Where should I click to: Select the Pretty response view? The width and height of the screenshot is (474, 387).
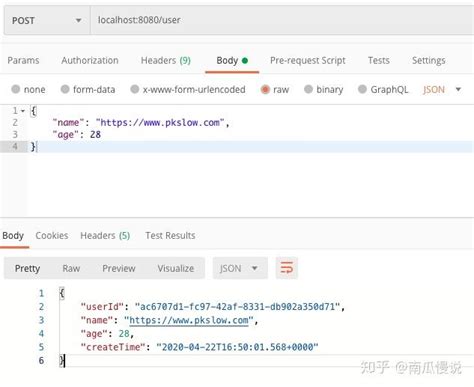(27, 268)
